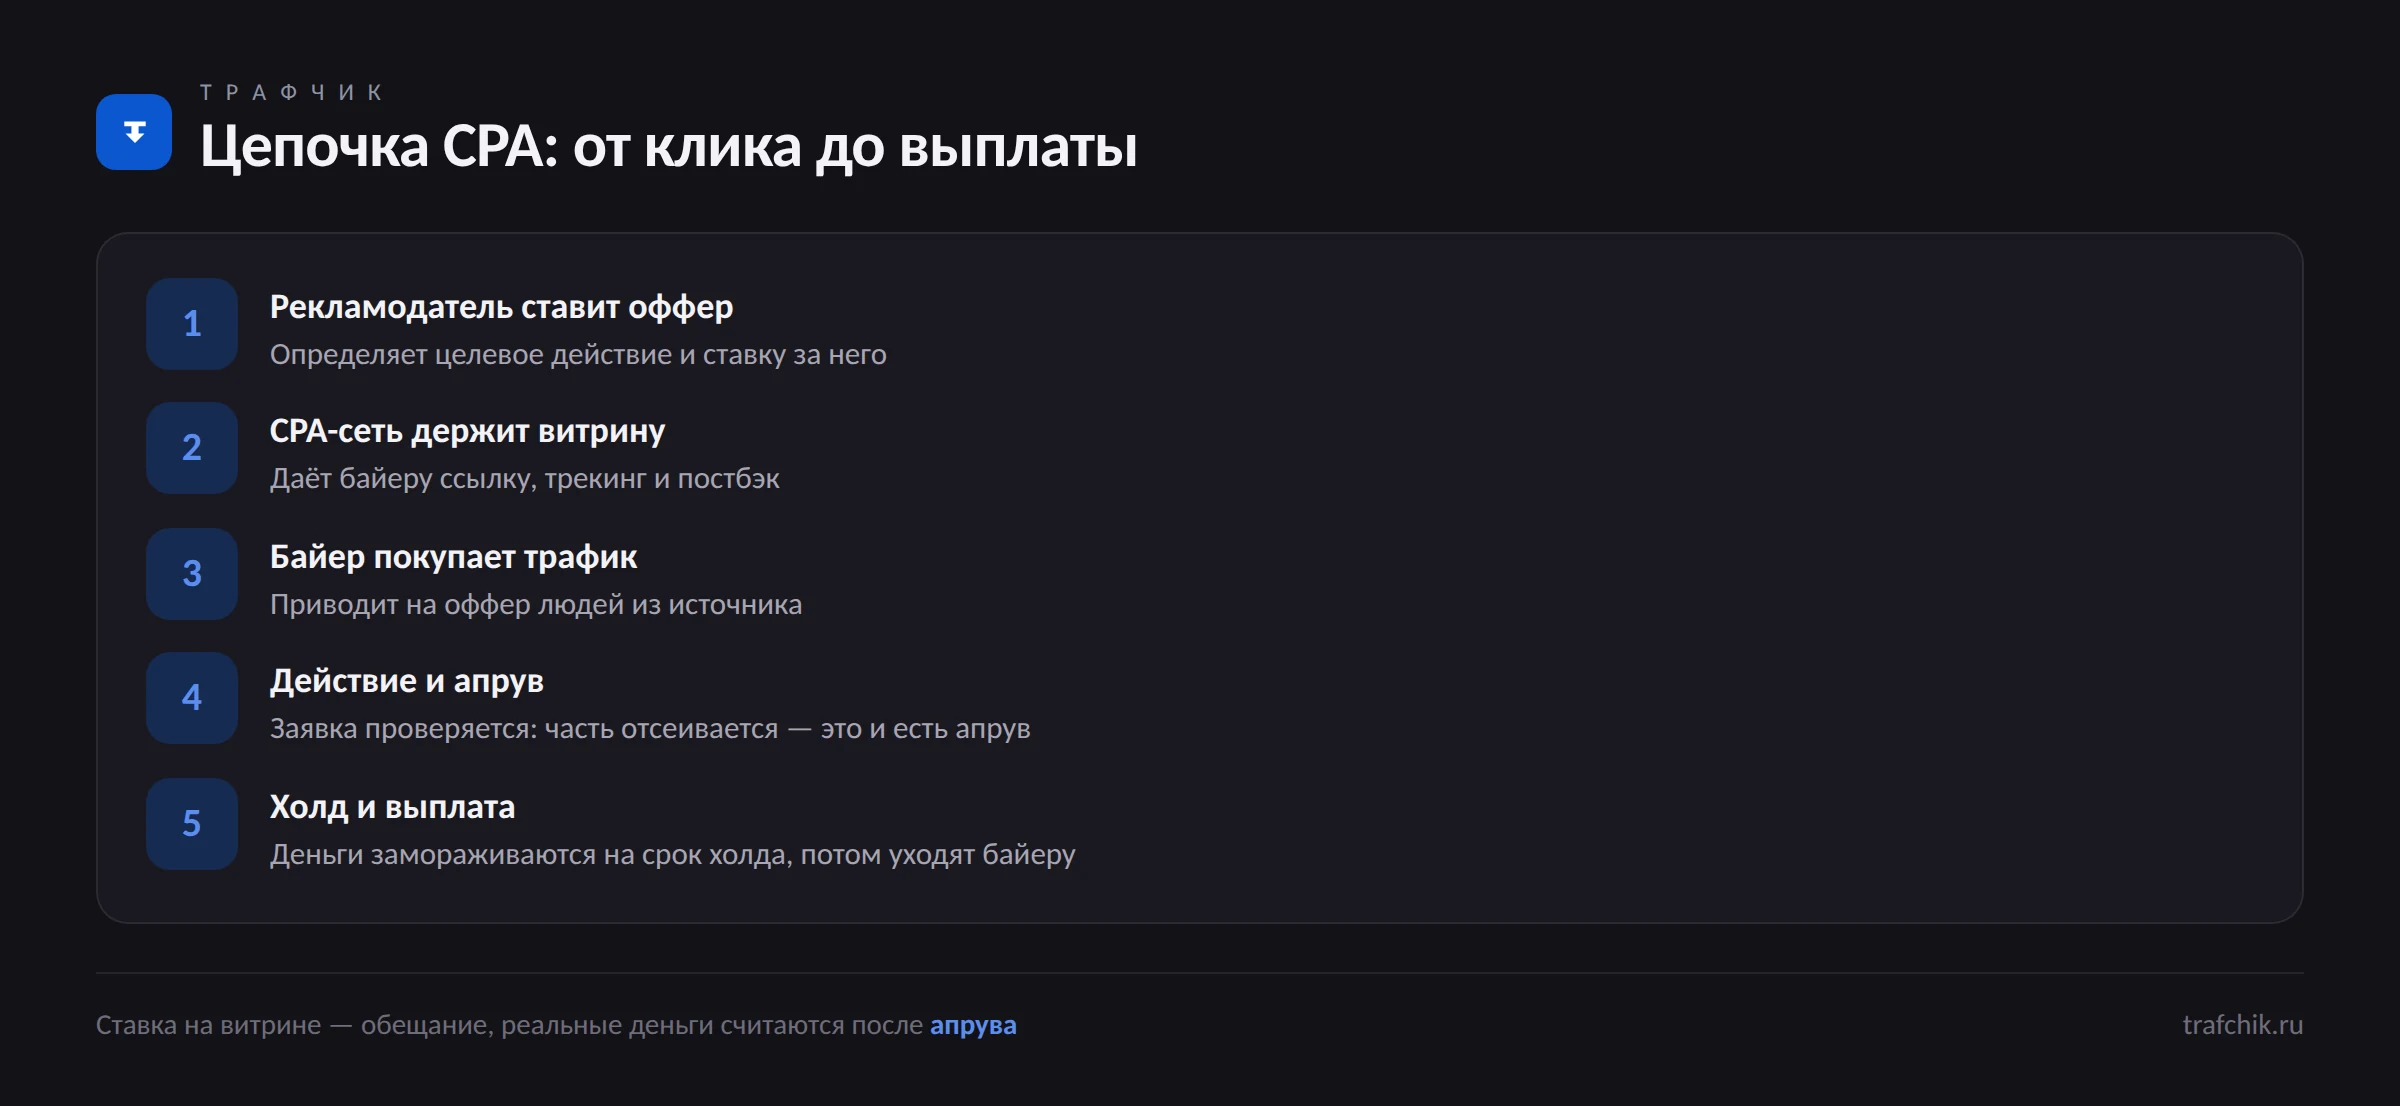Click the title 'Рекламодатель ставит оффер'

[501, 307]
